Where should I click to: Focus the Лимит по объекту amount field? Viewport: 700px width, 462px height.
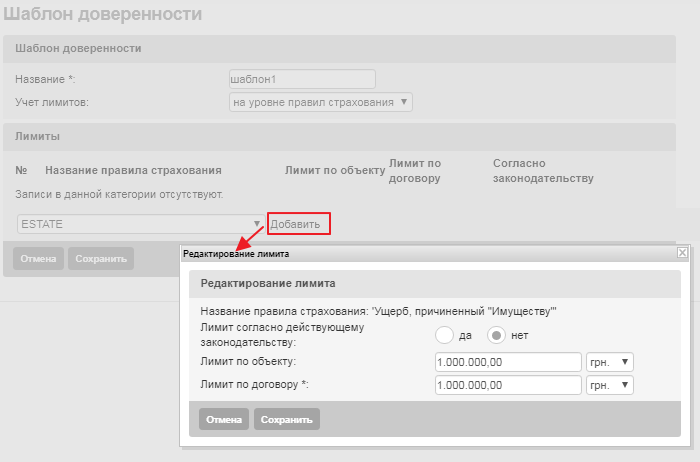tap(508, 362)
